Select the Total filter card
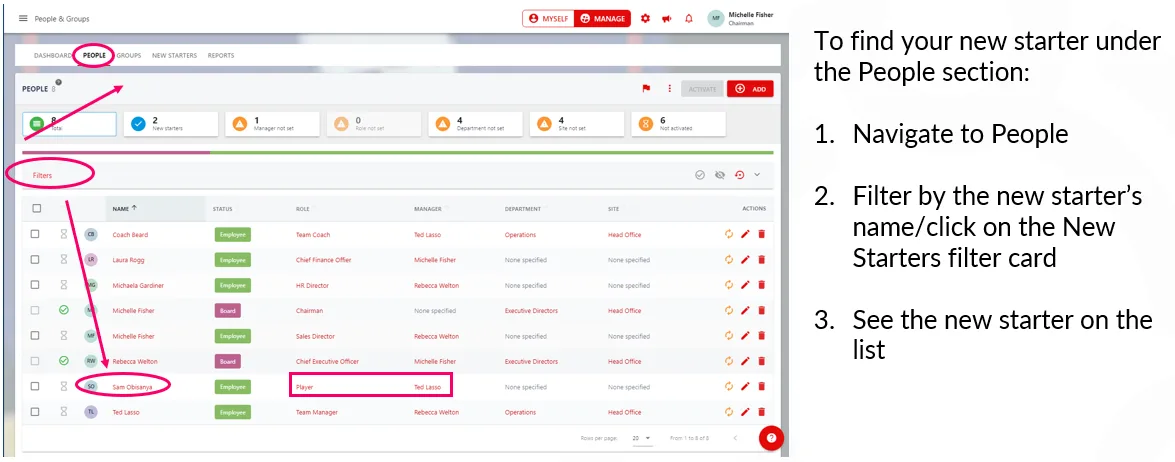Viewport: 1175px width, 462px height. [x=70, y=124]
